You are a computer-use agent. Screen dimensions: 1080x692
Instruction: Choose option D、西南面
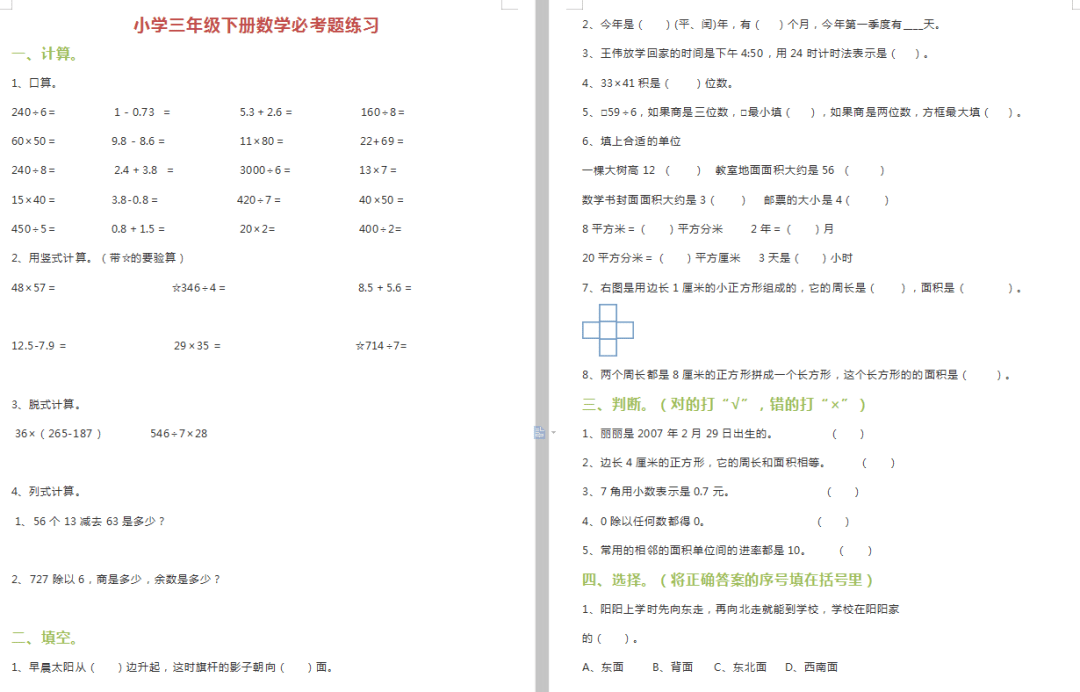pyautogui.click(x=811, y=666)
